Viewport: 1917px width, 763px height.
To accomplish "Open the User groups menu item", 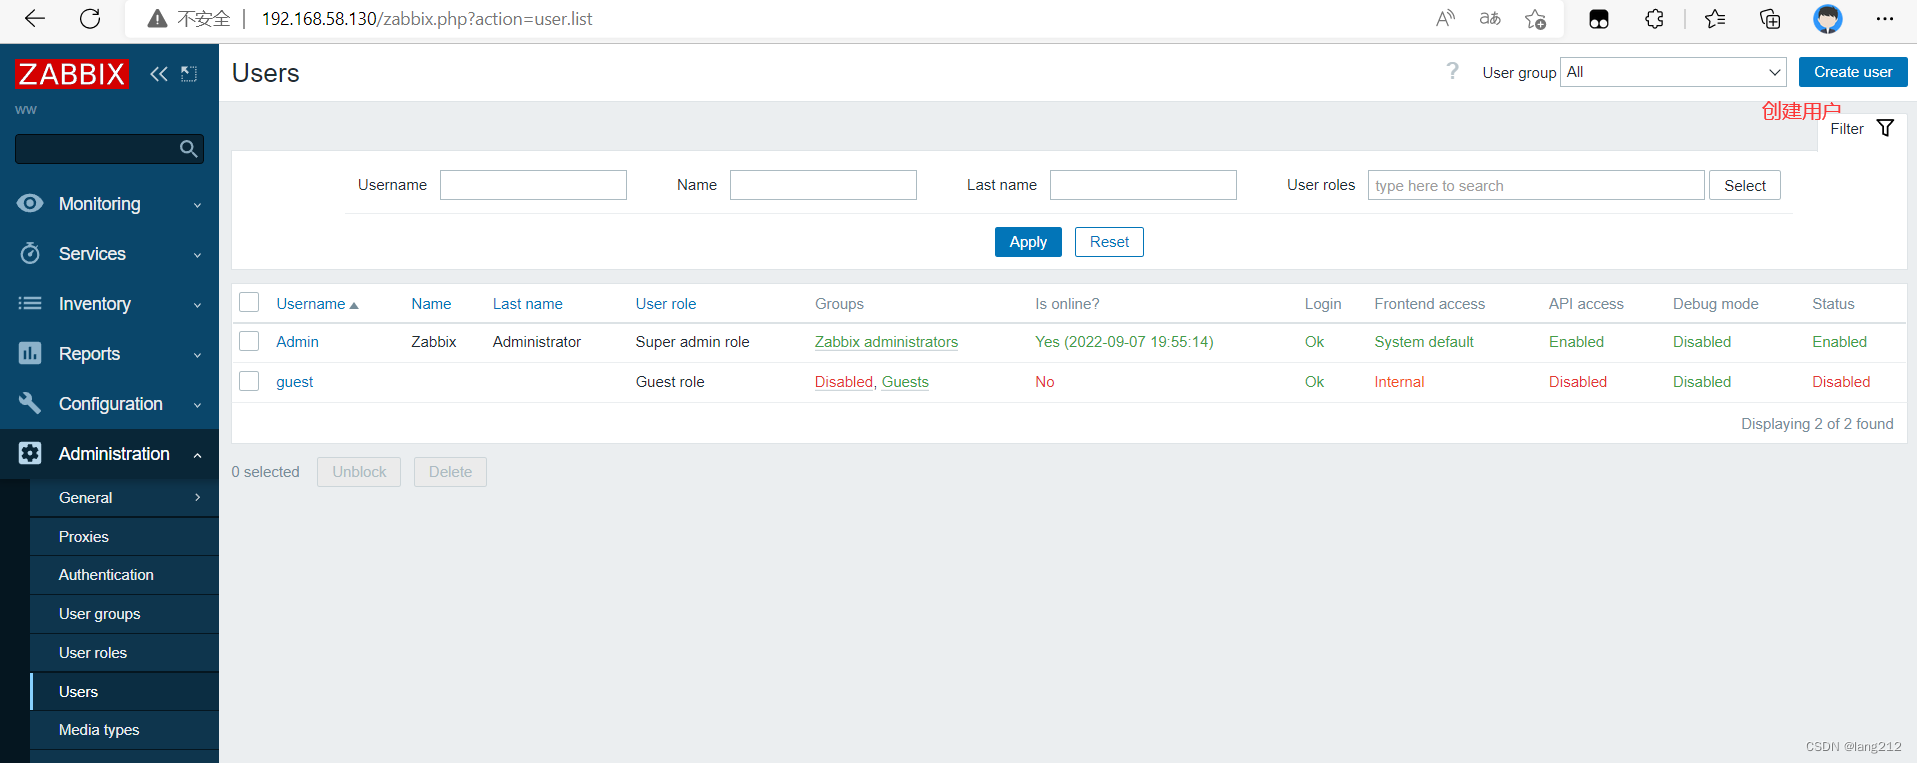I will pos(99,614).
